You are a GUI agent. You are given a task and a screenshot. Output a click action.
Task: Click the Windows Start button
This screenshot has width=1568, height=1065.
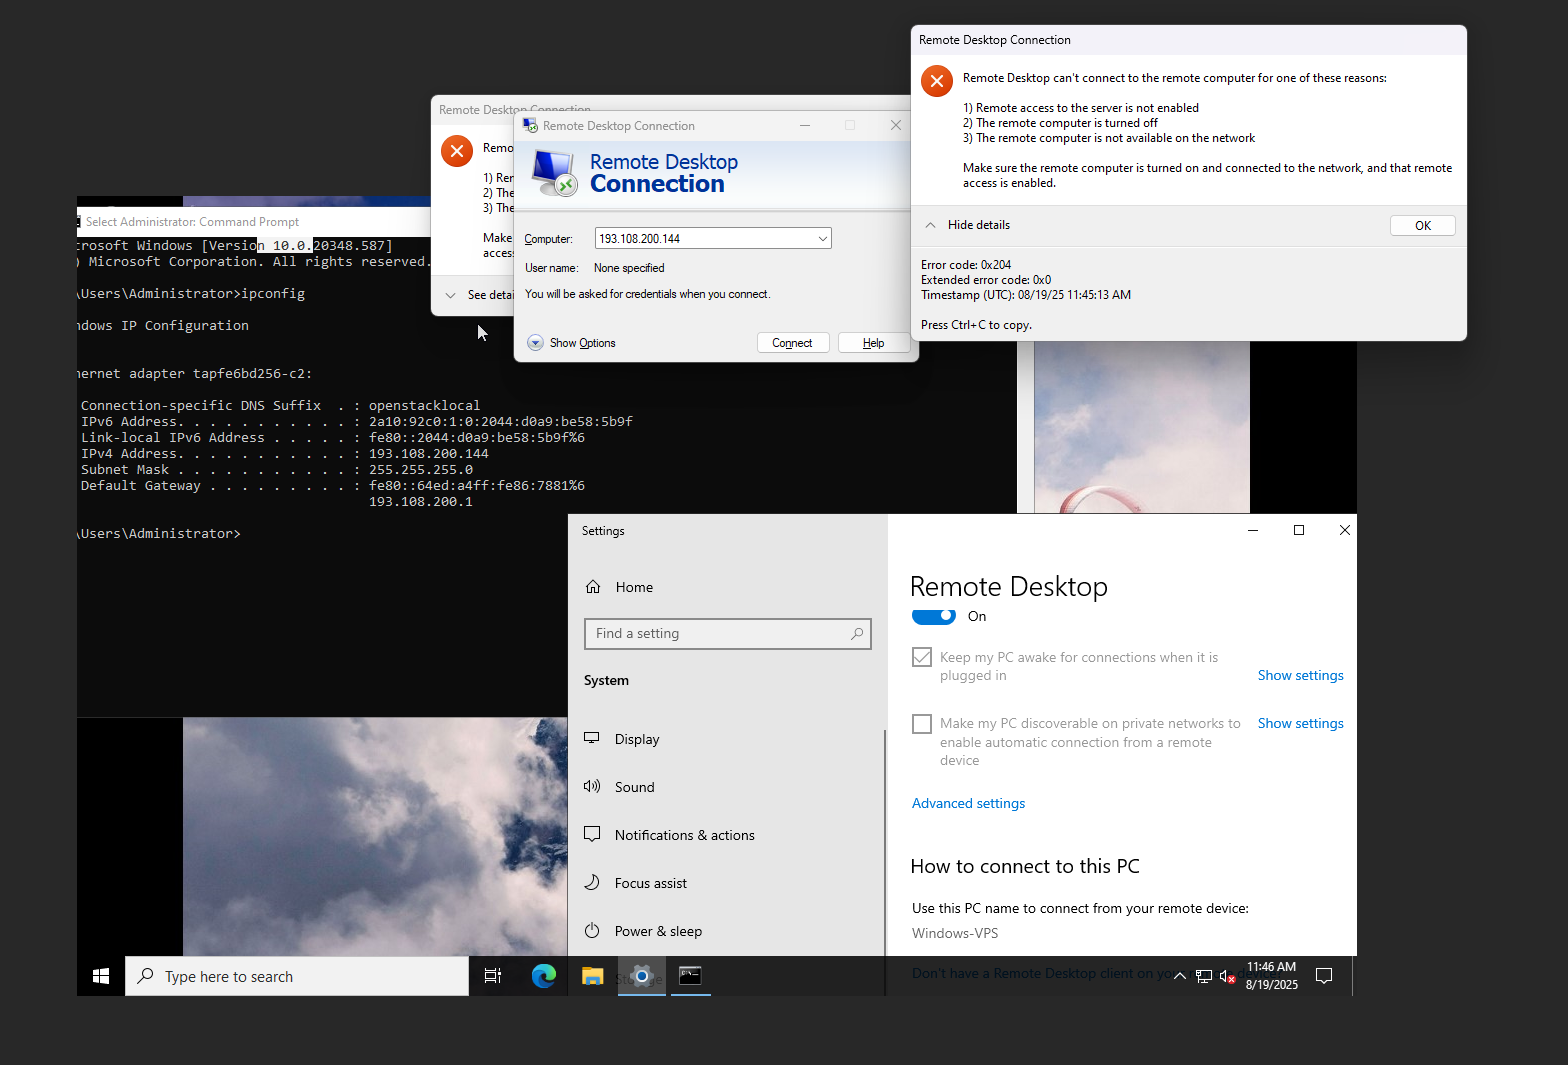(101, 976)
